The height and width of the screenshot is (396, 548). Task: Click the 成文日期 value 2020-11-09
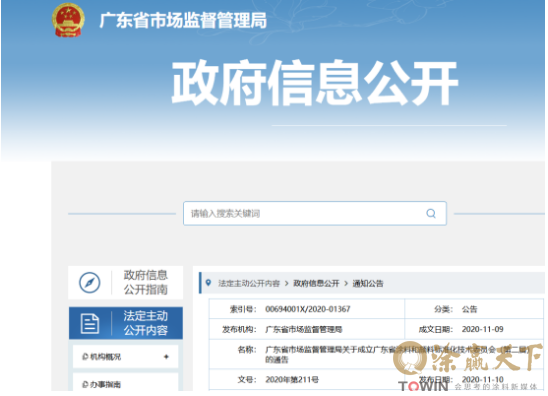click(x=482, y=329)
